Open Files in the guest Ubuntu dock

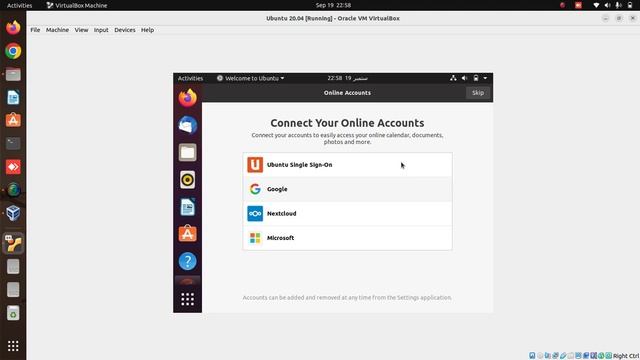(187, 152)
